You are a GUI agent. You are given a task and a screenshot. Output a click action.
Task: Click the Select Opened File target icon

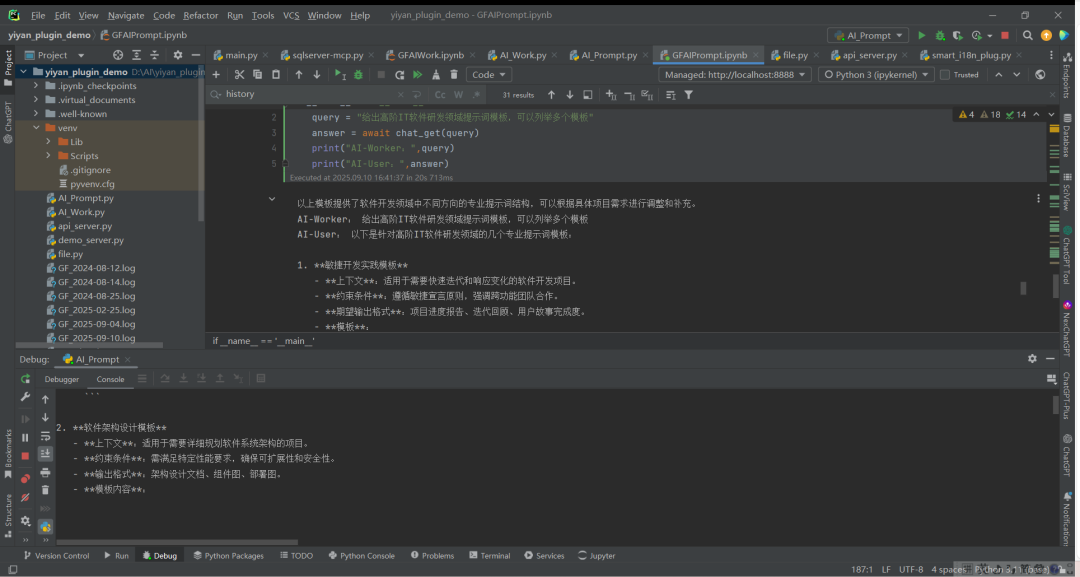117,55
